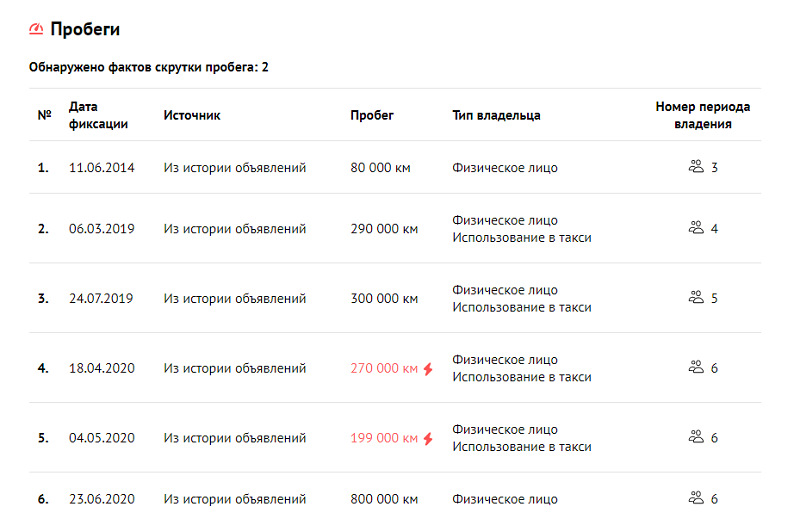The image size is (800, 519).
Task: Click the Тип владельца column header
Action: click(x=496, y=115)
